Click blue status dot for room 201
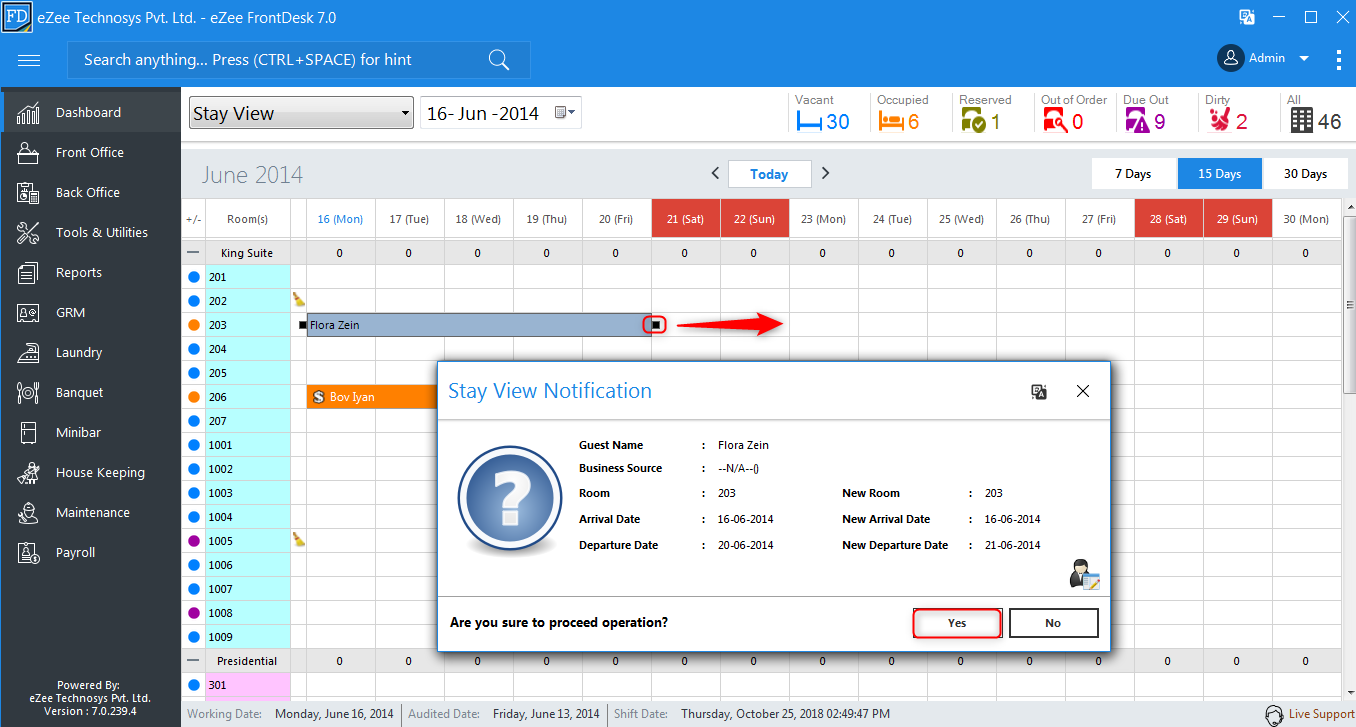 193,277
